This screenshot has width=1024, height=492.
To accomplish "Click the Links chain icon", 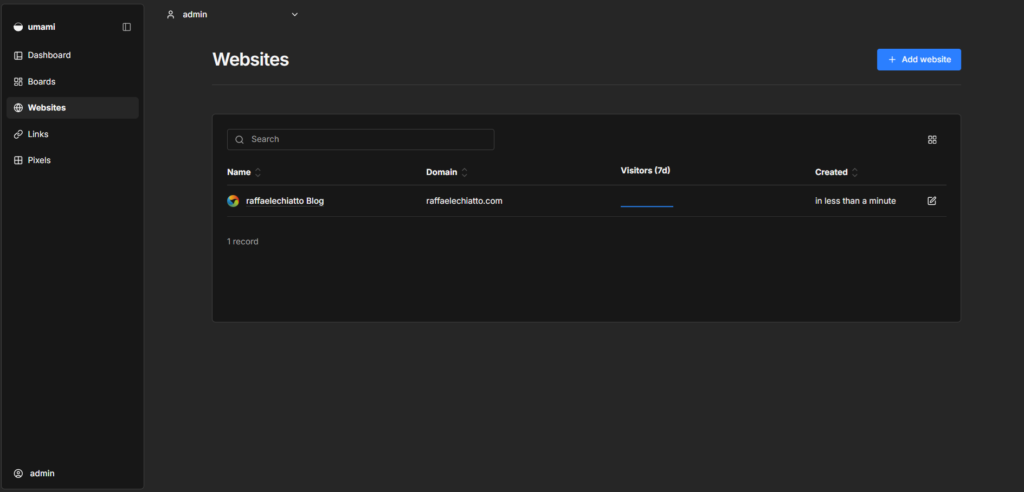I will pos(18,134).
